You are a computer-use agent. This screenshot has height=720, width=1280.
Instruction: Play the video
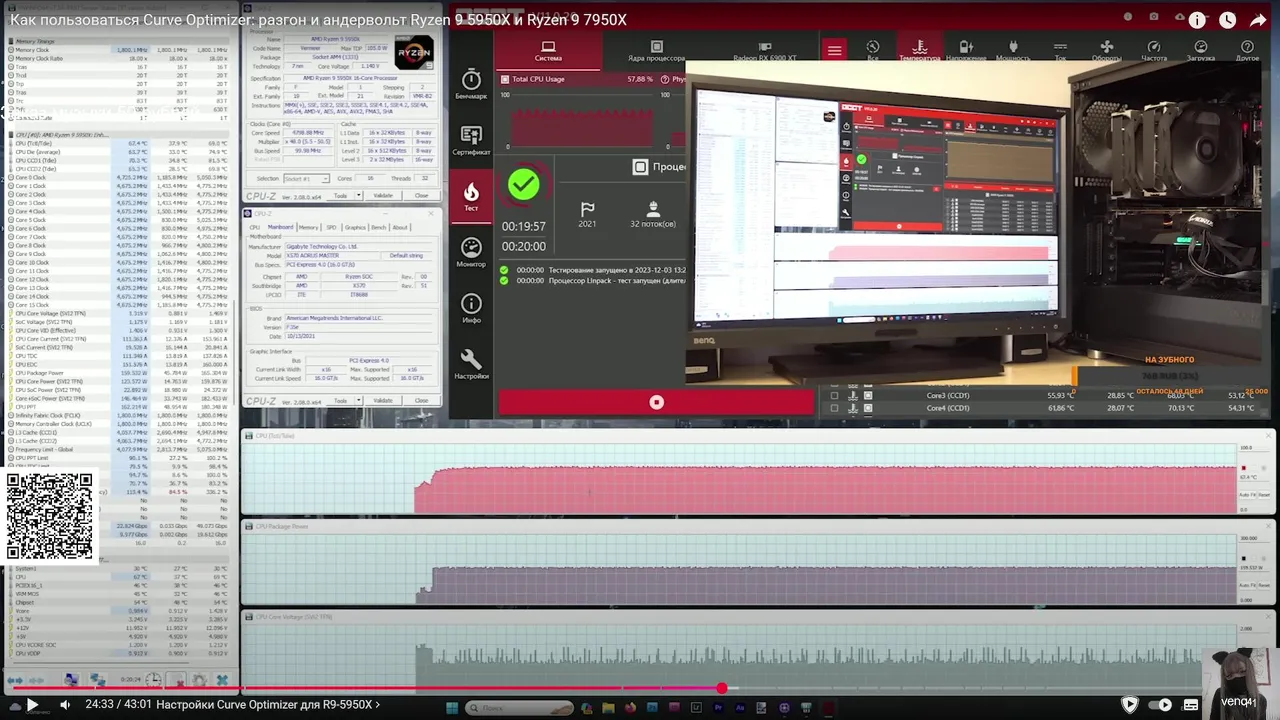(32, 705)
